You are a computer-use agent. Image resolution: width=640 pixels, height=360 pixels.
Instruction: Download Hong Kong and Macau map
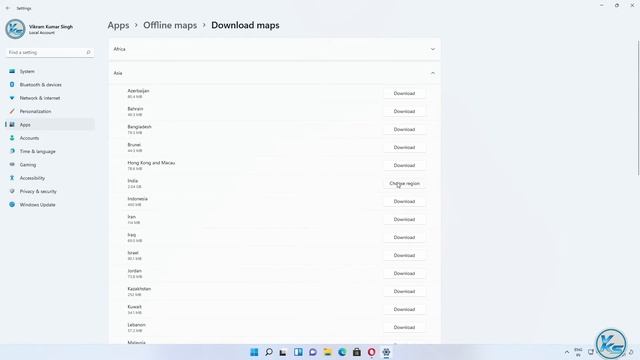pyautogui.click(x=404, y=165)
